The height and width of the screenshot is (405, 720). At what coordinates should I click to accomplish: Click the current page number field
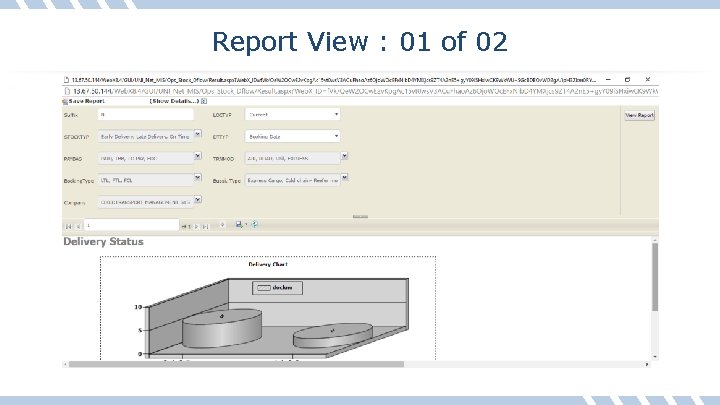point(131,225)
